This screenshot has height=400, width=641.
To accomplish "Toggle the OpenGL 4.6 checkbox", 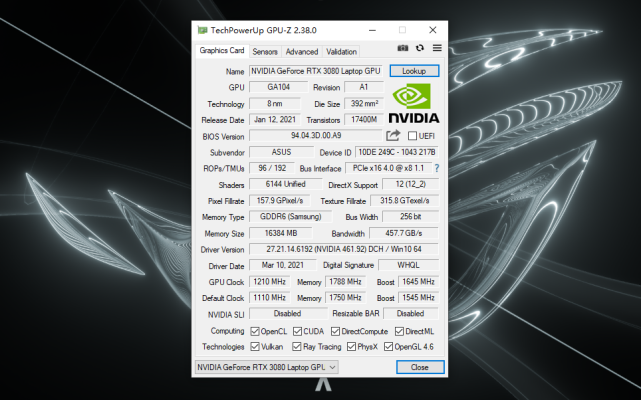I will click(388, 346).
